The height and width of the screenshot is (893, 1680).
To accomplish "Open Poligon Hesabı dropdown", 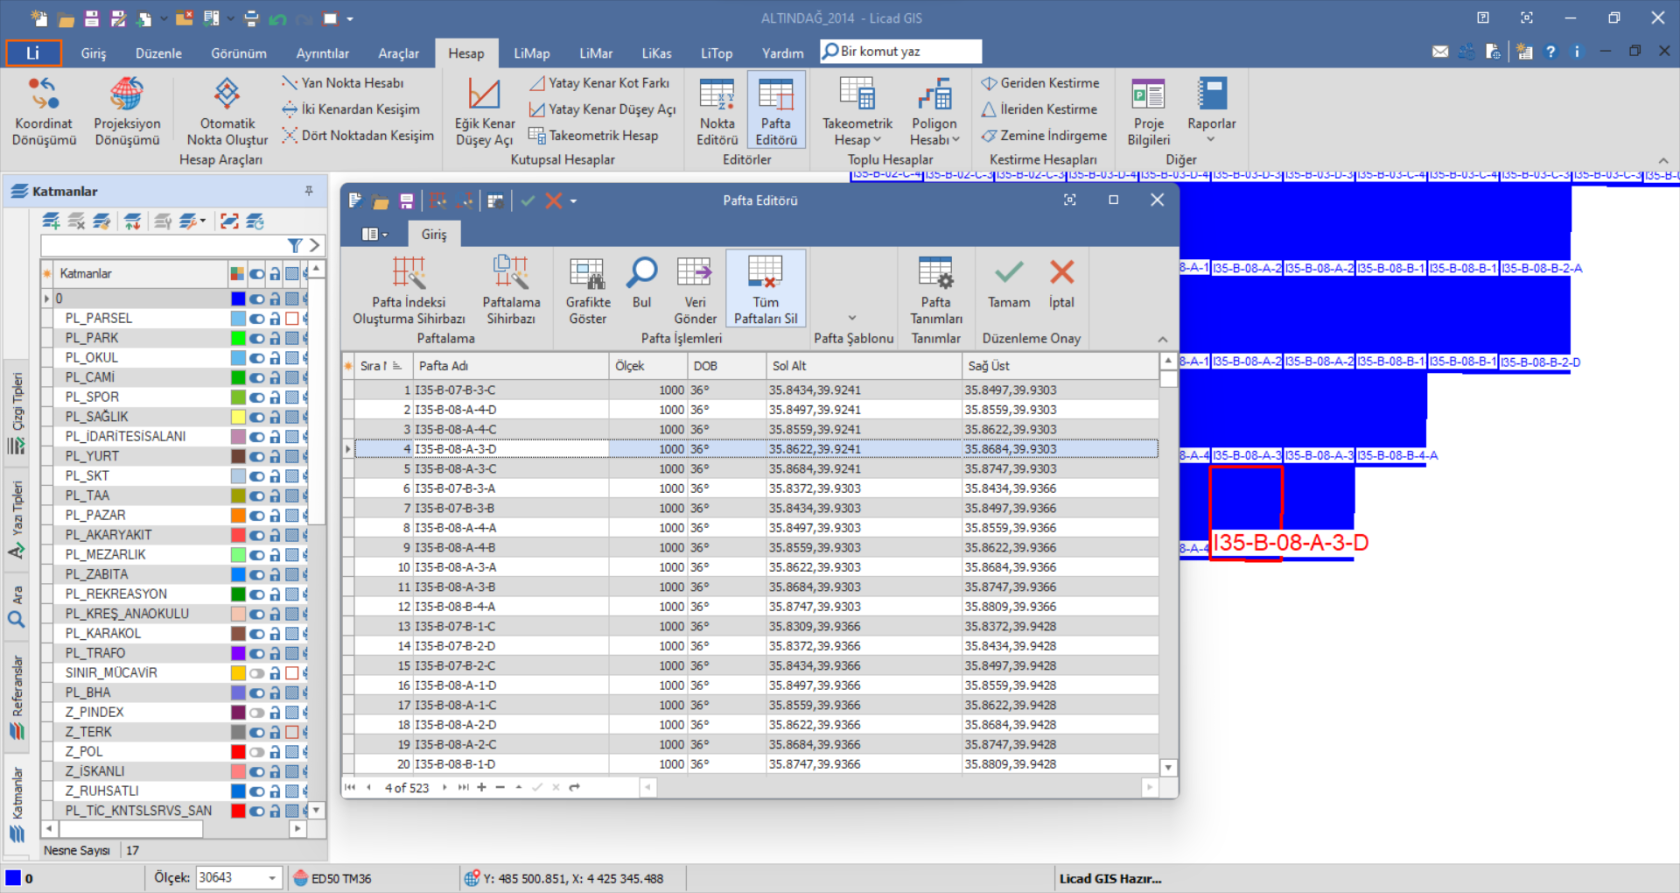I will point(934,111).
